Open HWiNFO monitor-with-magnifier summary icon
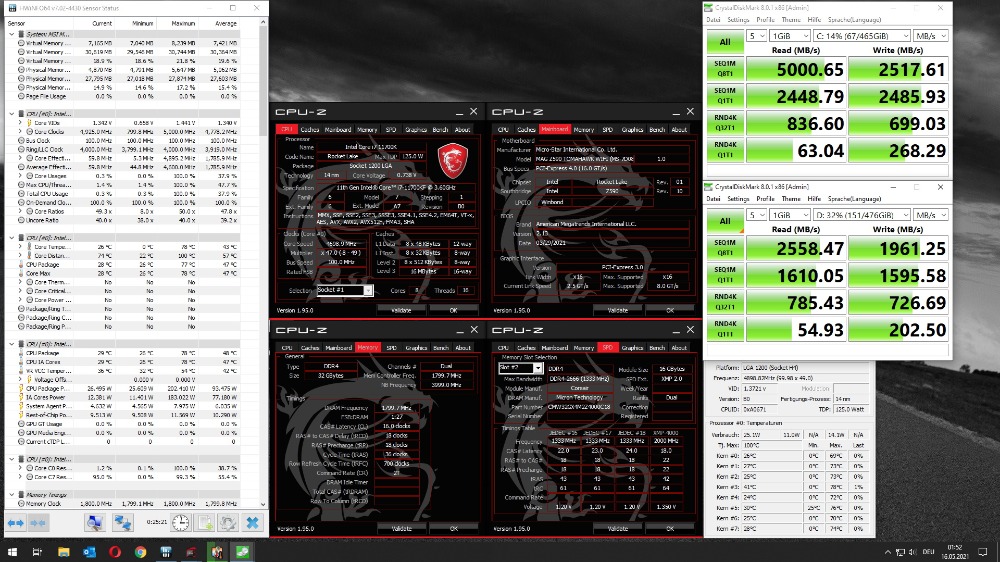Screen dimensions: 1000x562 tap(94, 523)
